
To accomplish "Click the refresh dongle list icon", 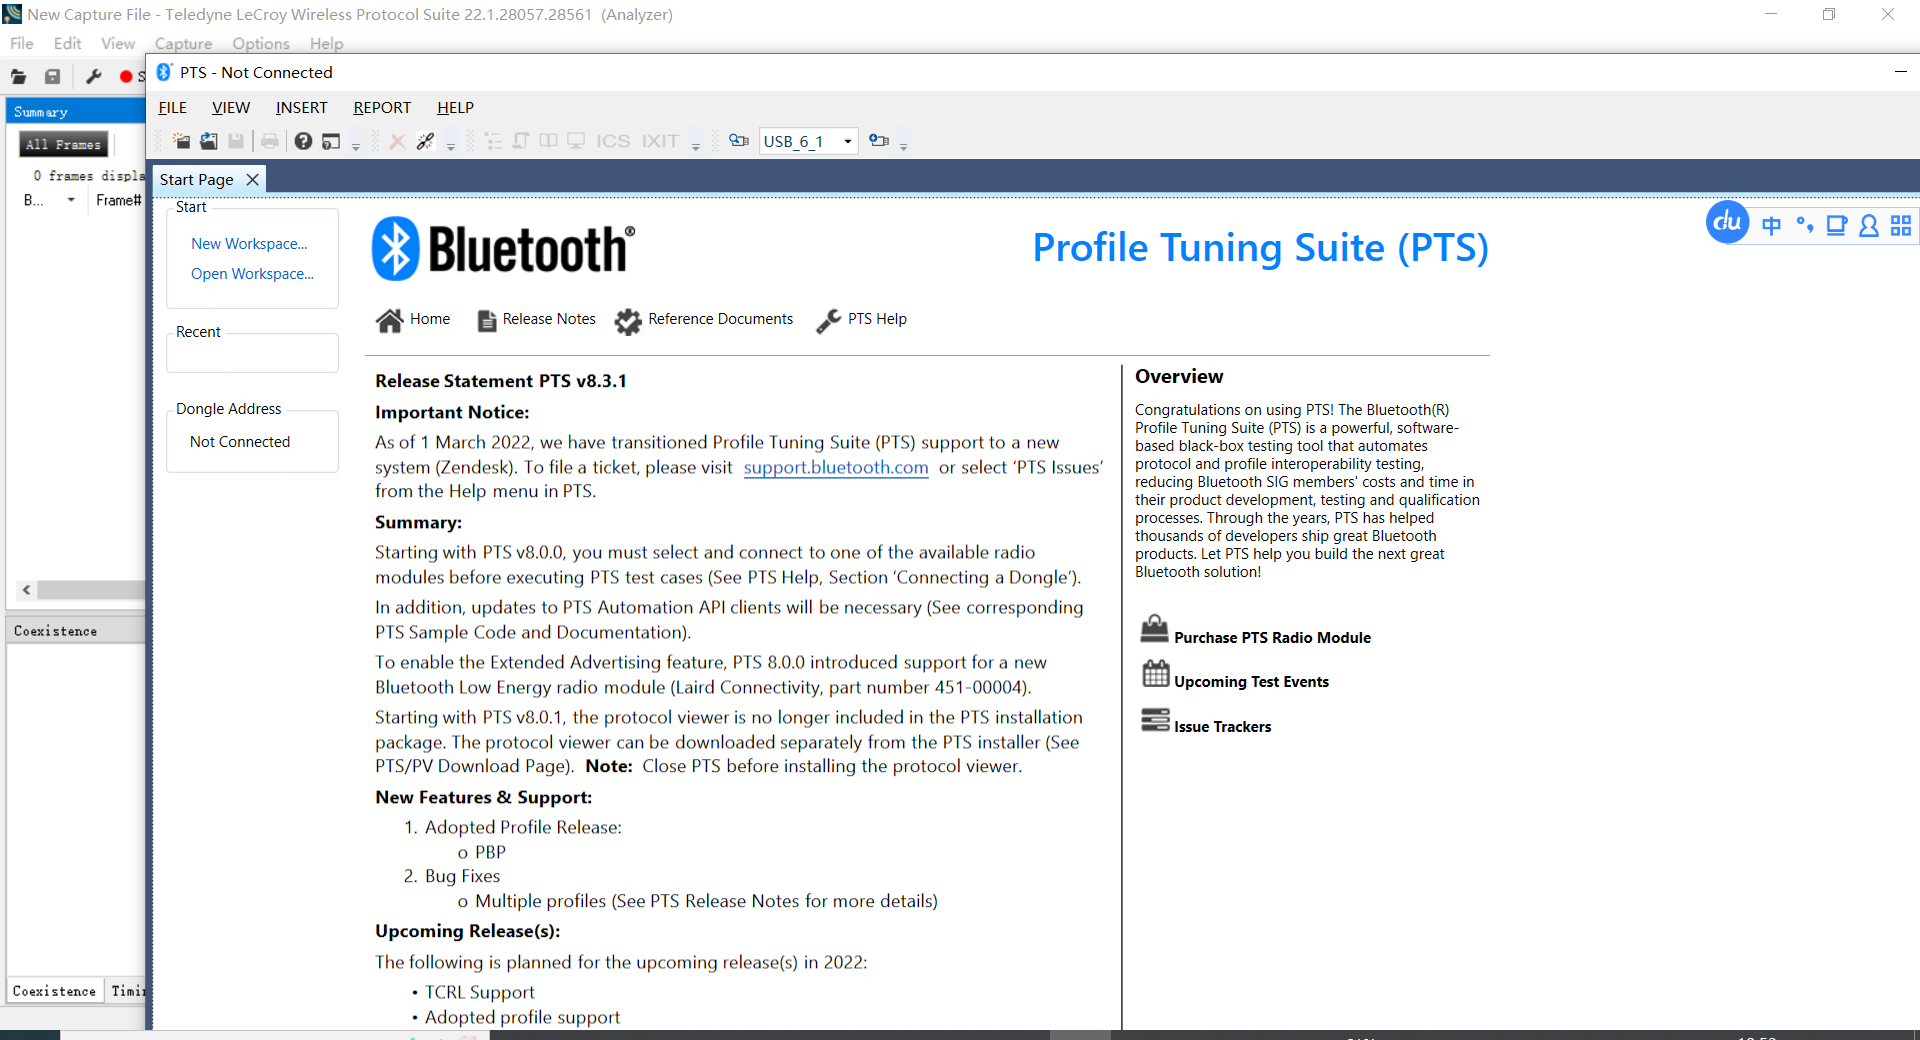I will 739,141.
